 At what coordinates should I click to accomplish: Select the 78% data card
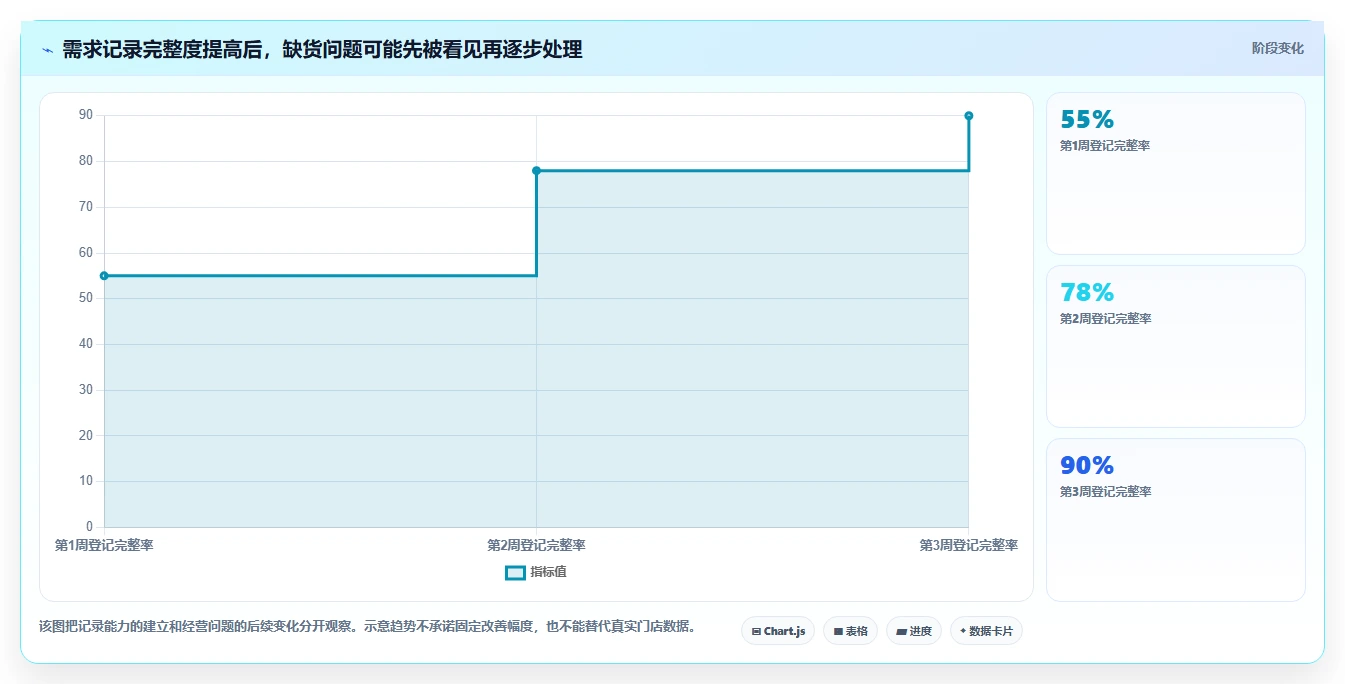pyautogui.click(x=1176, y=346)
